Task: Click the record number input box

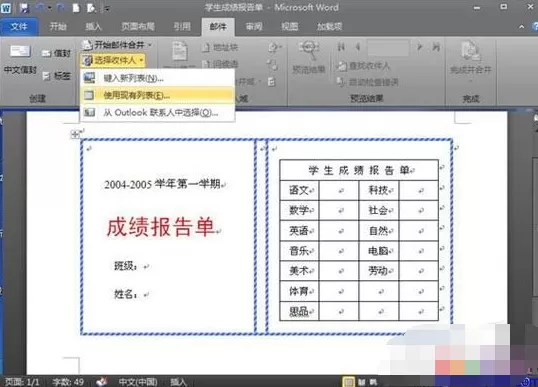Action: 388,47
